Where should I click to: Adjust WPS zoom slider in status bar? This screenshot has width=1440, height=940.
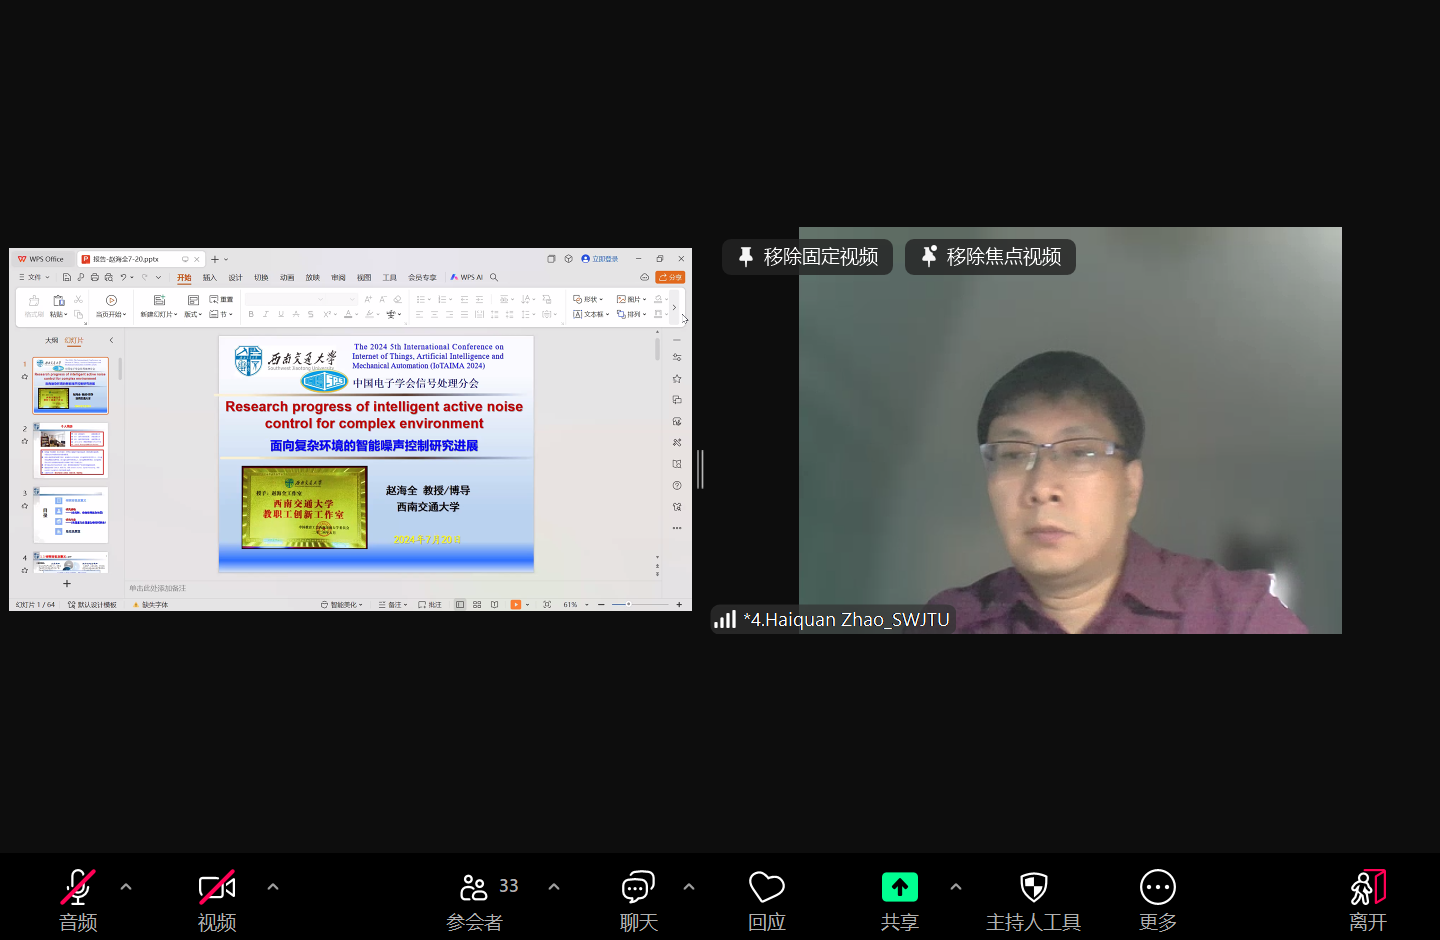[640, 605]
